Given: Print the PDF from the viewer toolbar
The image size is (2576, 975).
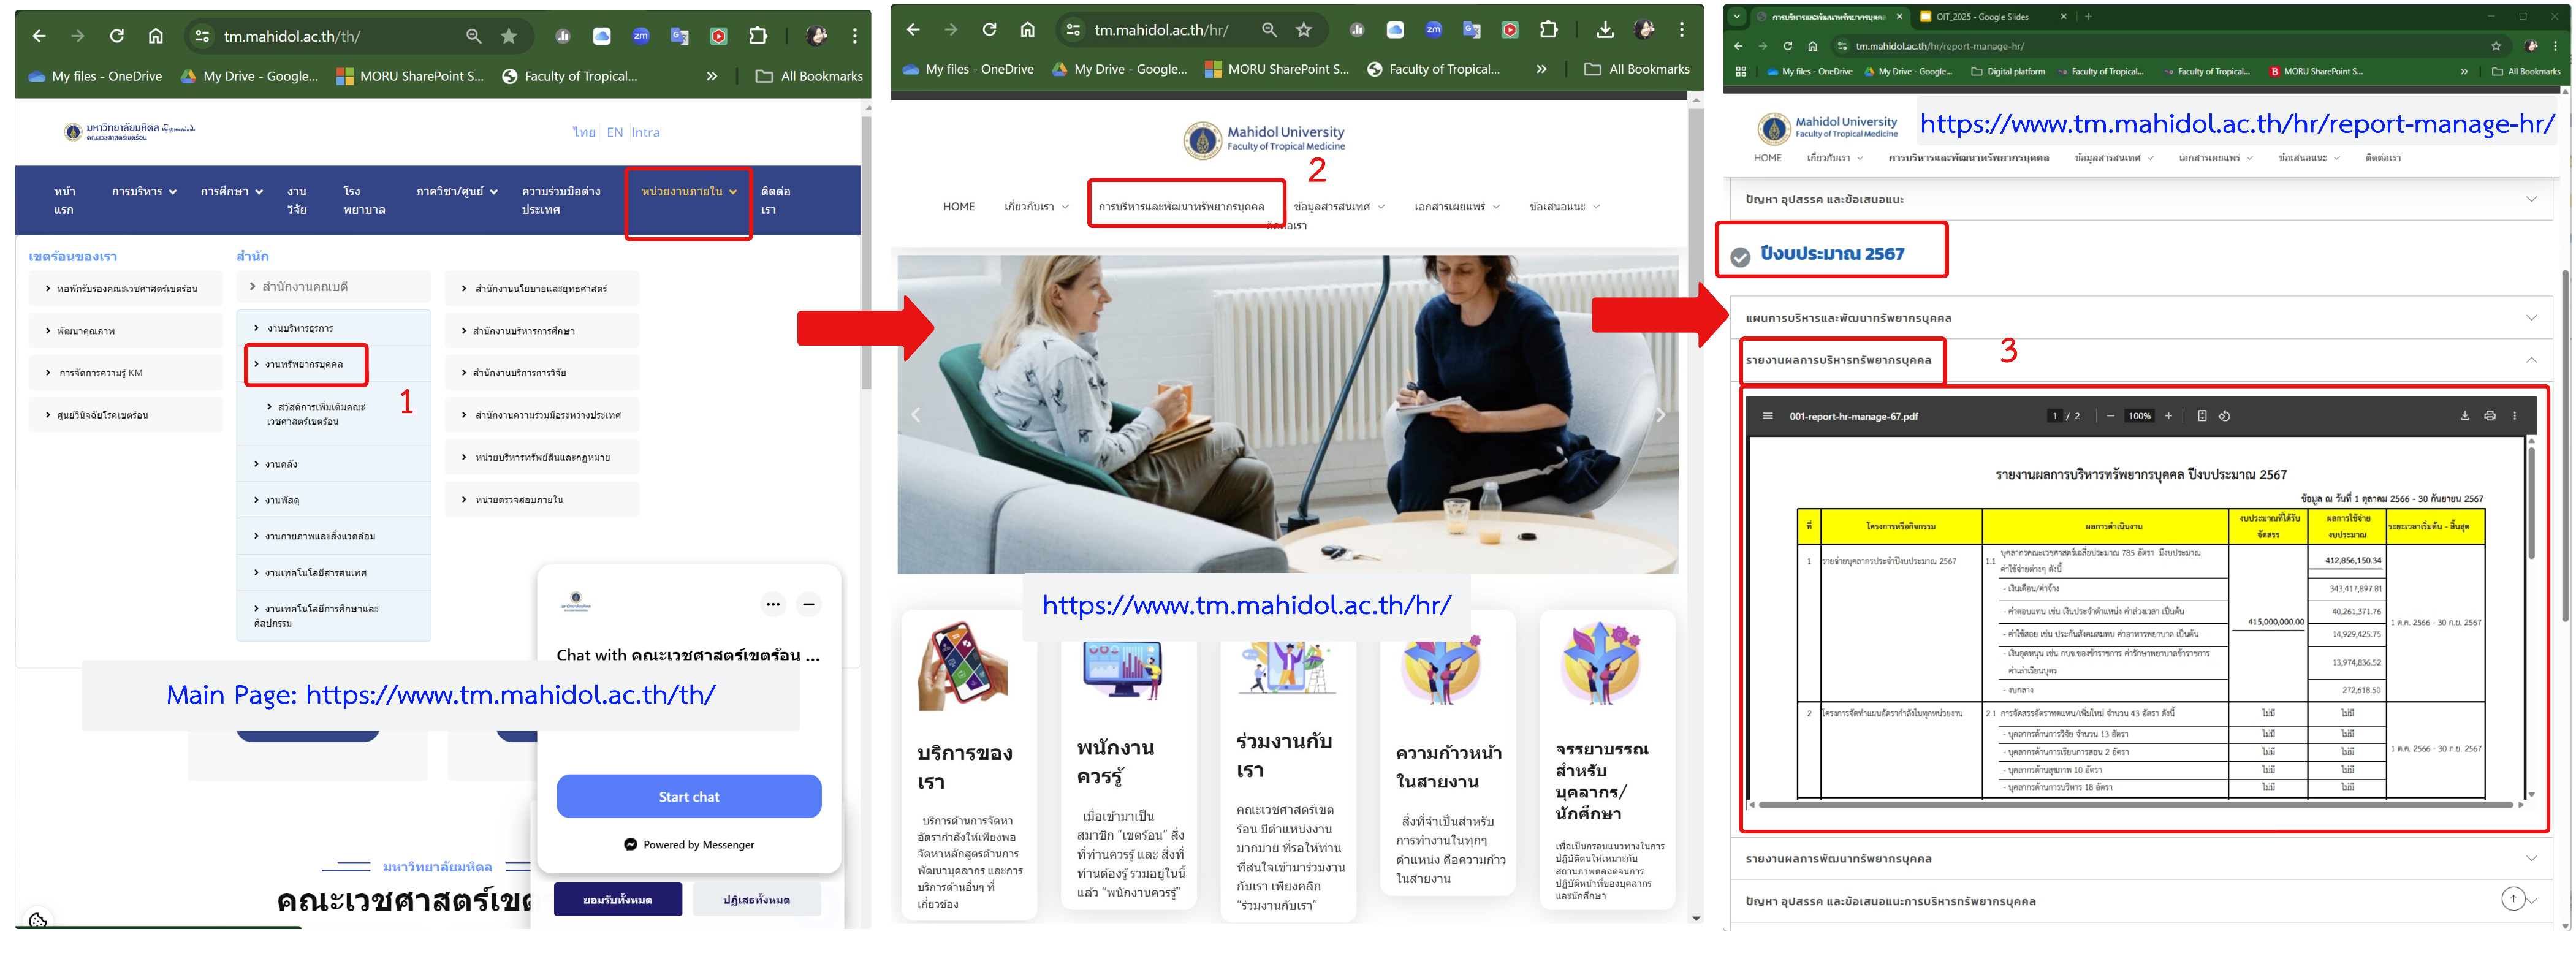Looking at the screenshot, I should [x=2490, y=416].
